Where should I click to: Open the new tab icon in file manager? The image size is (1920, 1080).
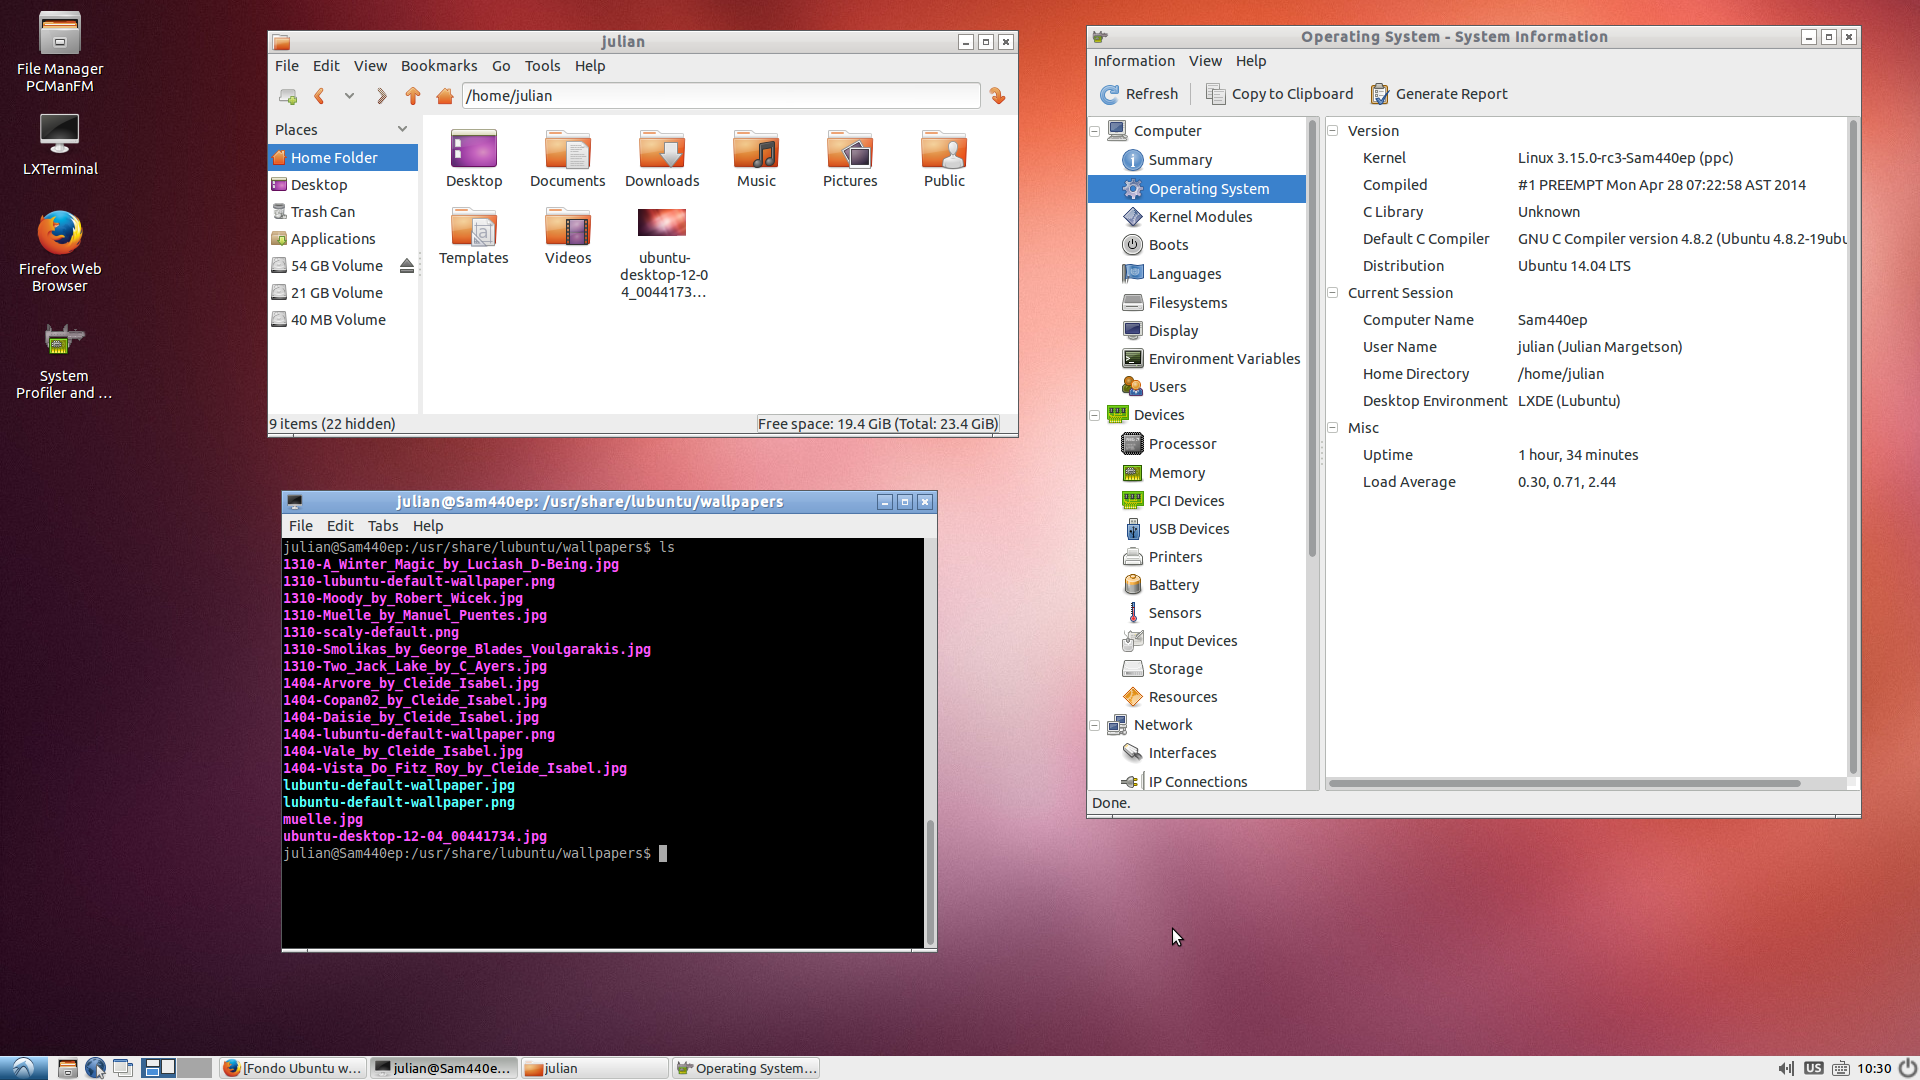click(288, 96)
